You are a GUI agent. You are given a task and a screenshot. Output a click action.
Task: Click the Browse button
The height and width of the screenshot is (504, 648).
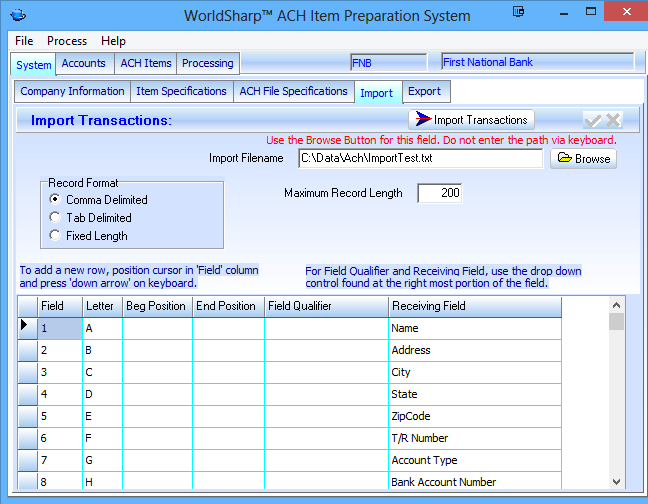[584, 159]
